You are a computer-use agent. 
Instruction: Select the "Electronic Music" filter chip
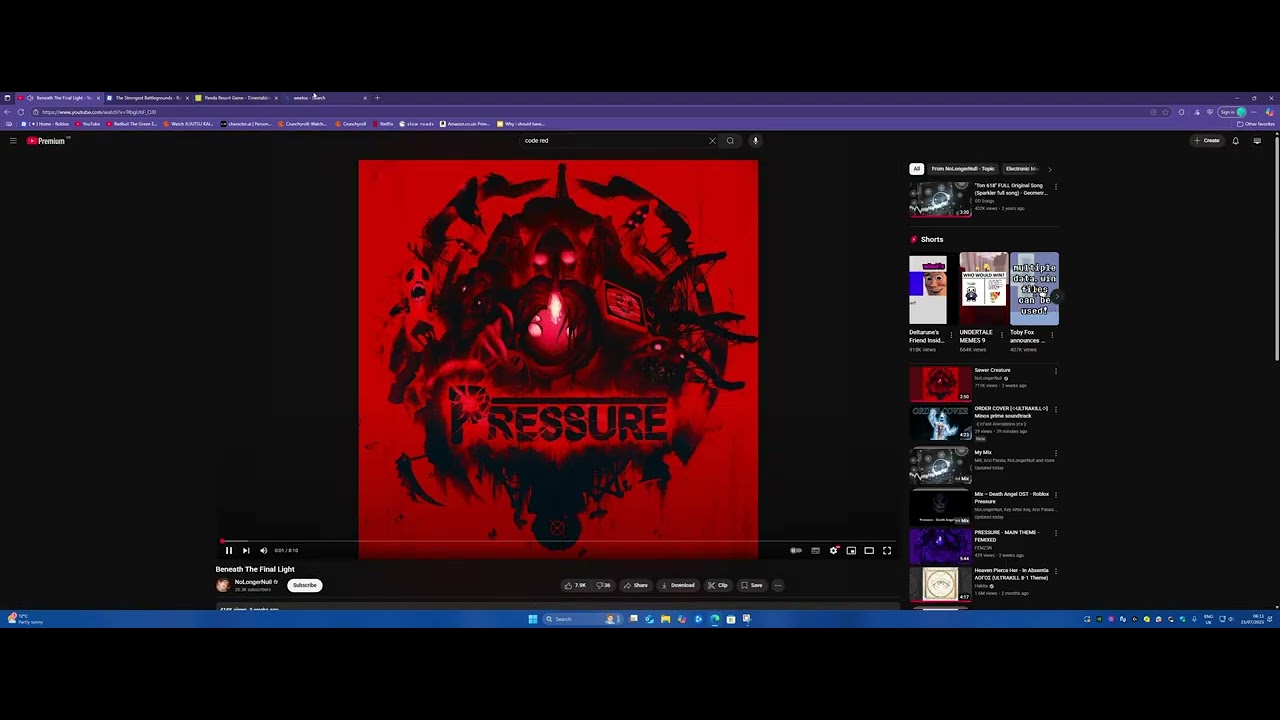tap(1022, 169)
